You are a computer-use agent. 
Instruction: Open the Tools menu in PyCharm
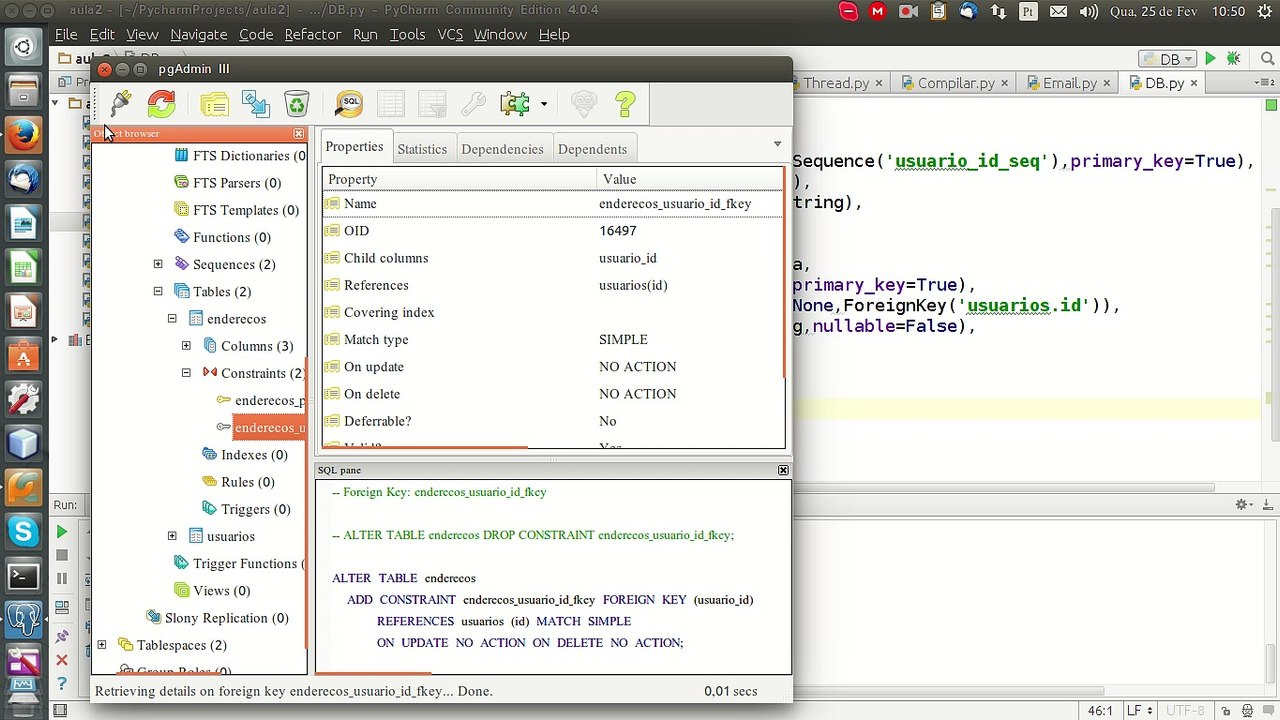407,34
